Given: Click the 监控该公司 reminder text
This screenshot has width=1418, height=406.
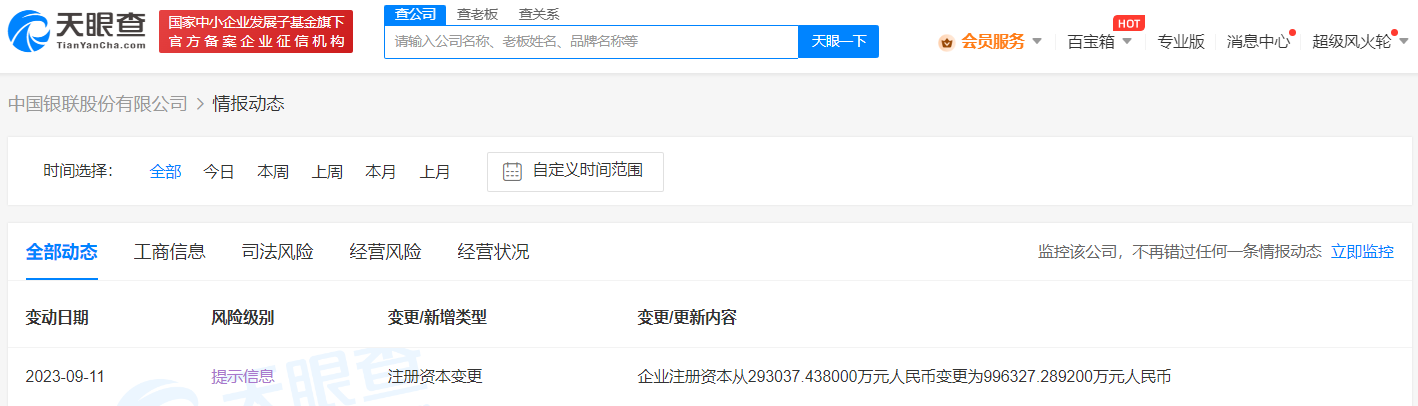Looking at the screenshot, I should 1180,252.
